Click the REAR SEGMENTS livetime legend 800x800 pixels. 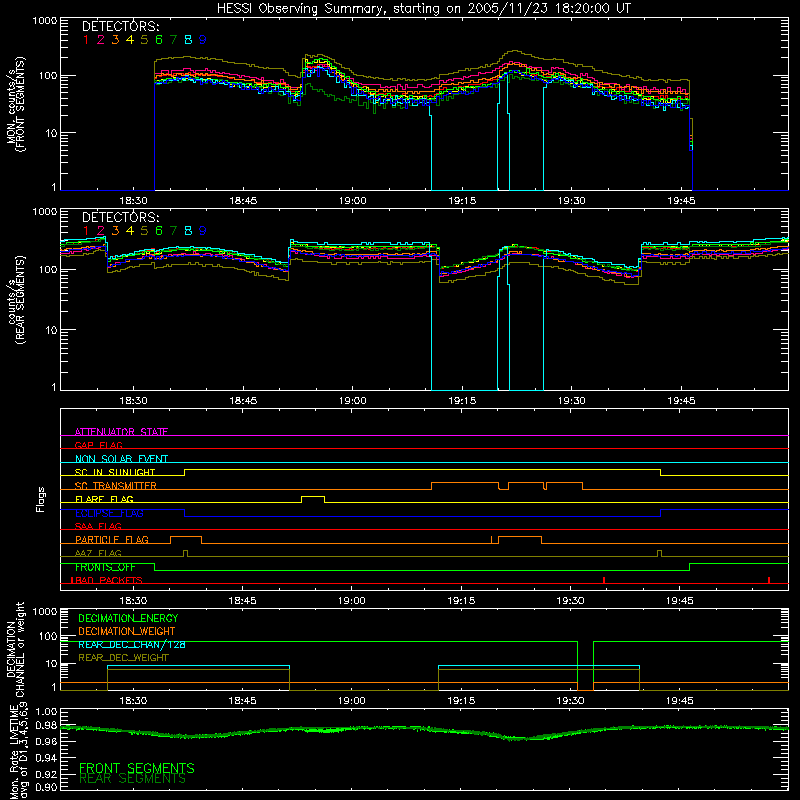[x=132, y=779]
